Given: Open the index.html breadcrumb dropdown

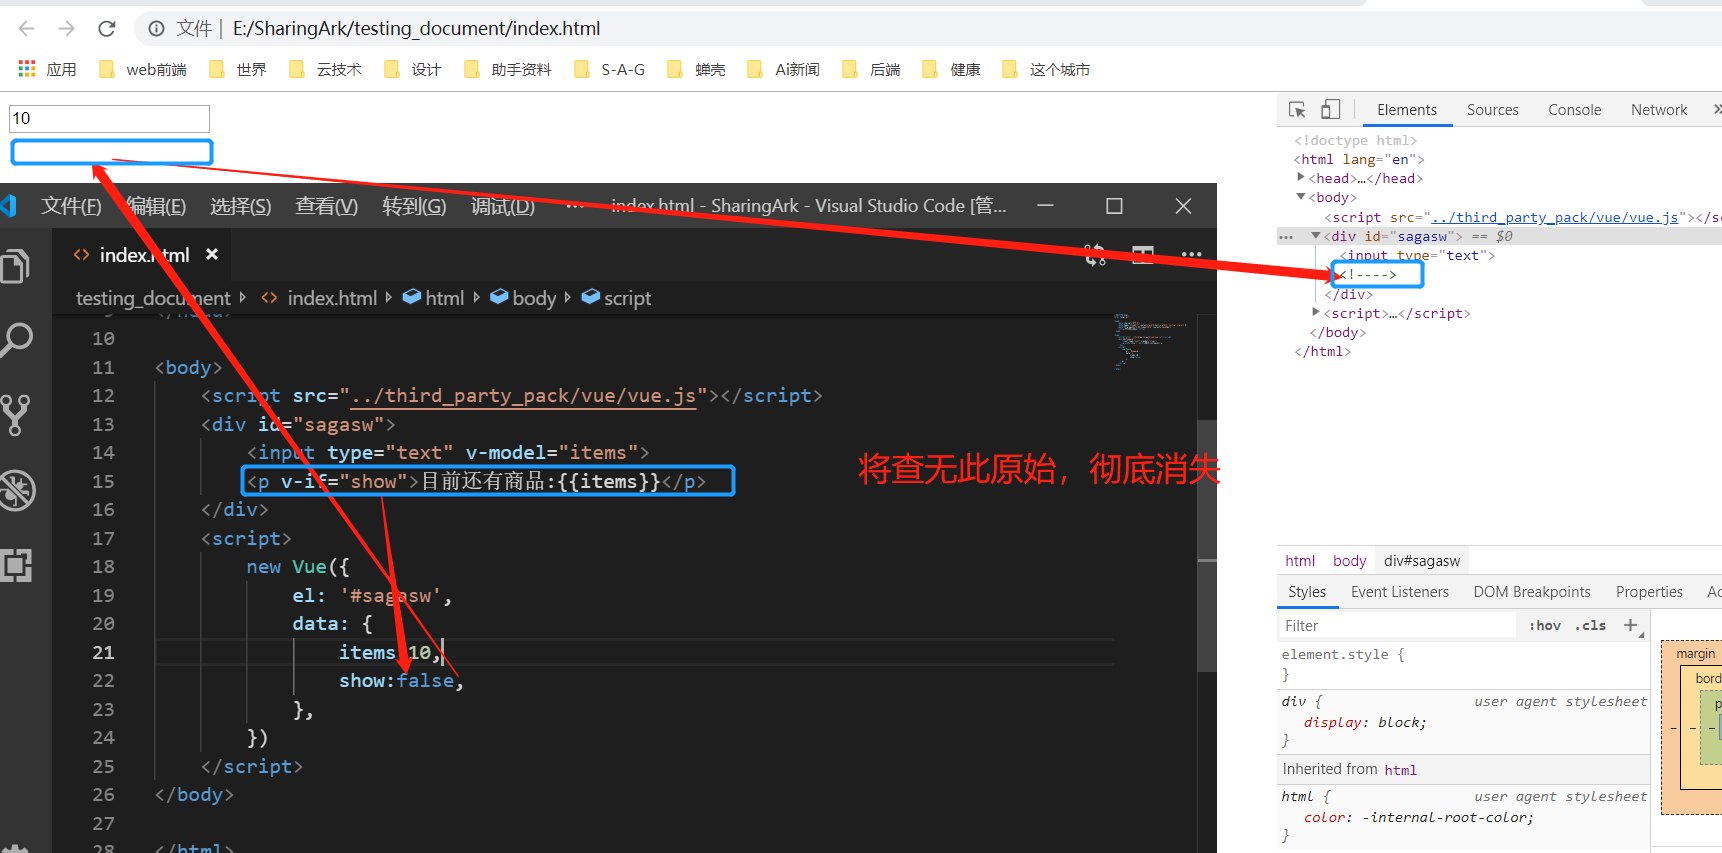Looking at the screenshot, I should [321, 298].
